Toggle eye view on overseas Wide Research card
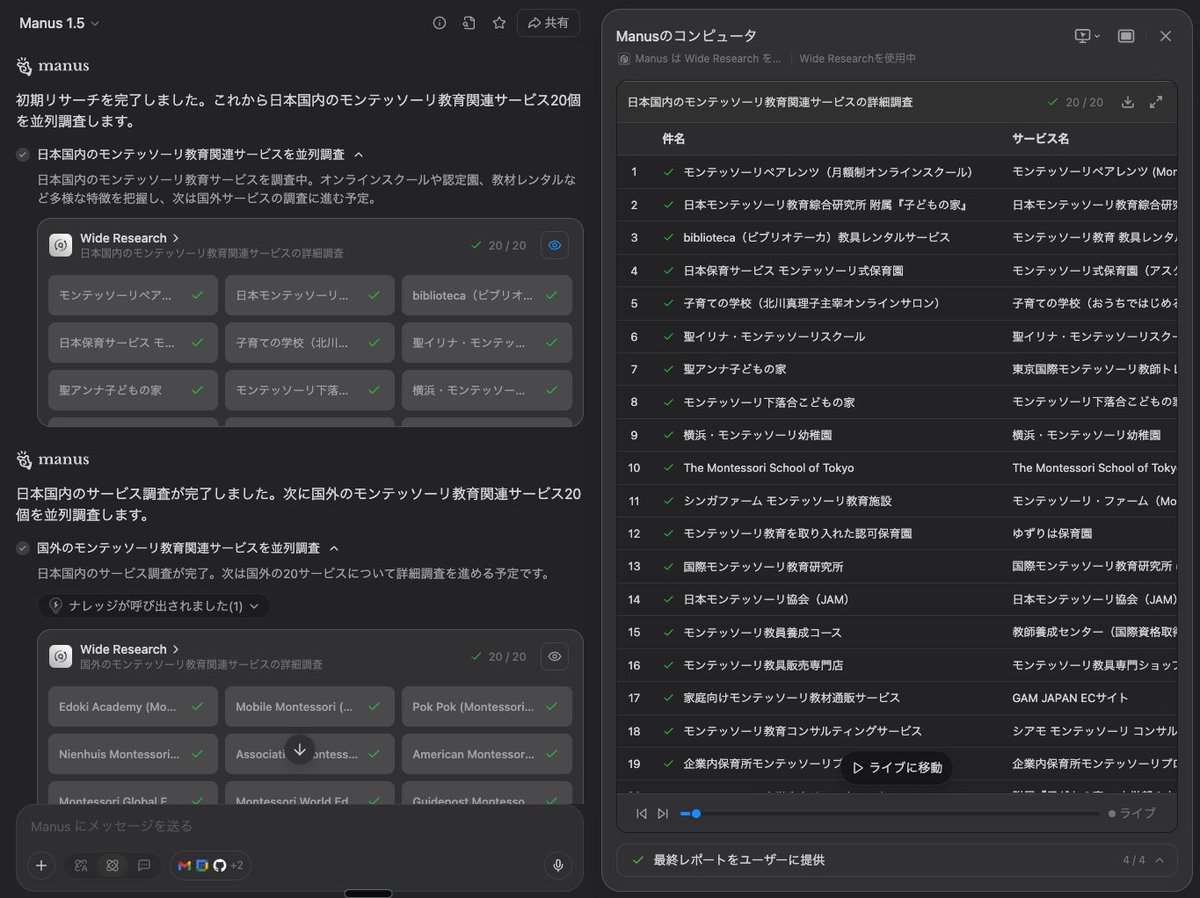Image resolution: width=1200 pixels, height=898 pixels. pyautogui.click(x=555, y=656)
